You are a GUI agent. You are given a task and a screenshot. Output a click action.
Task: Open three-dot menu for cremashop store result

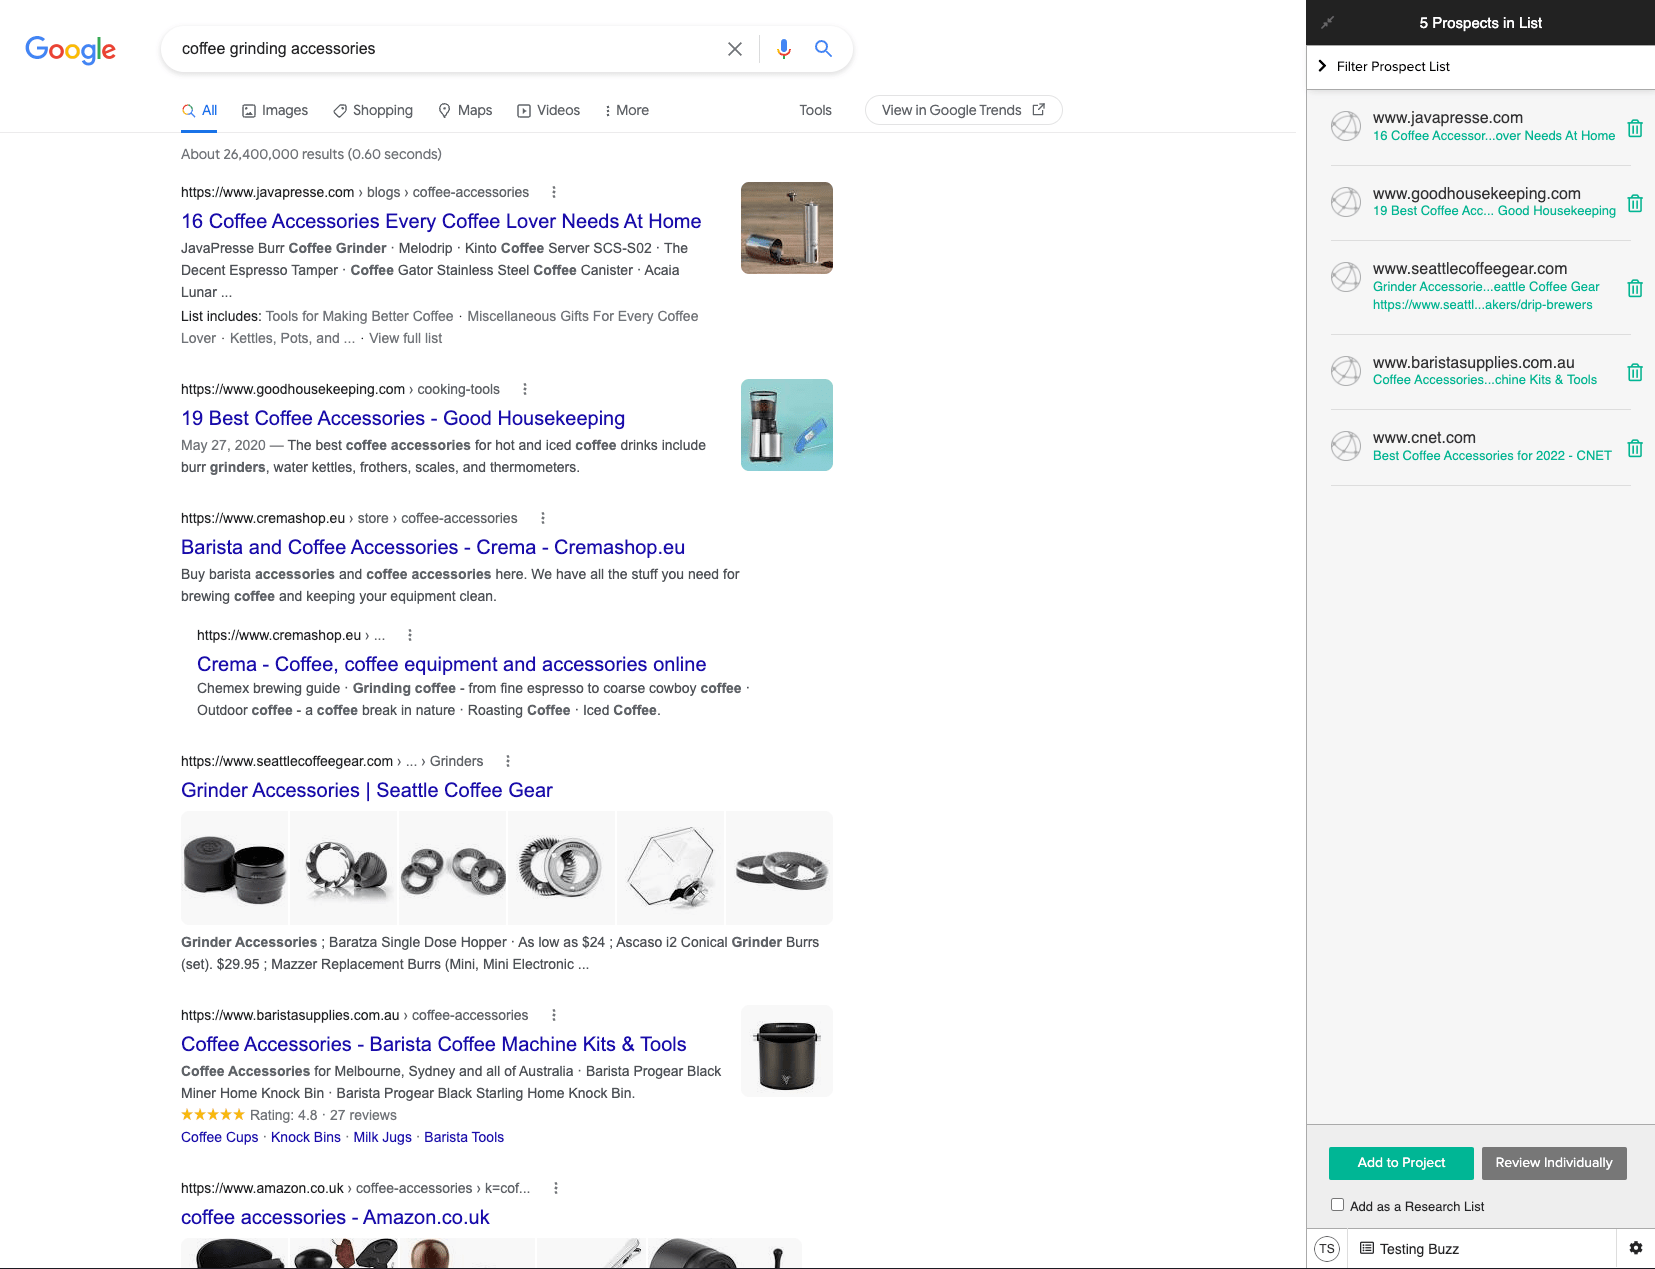click(x=543, y=518)
